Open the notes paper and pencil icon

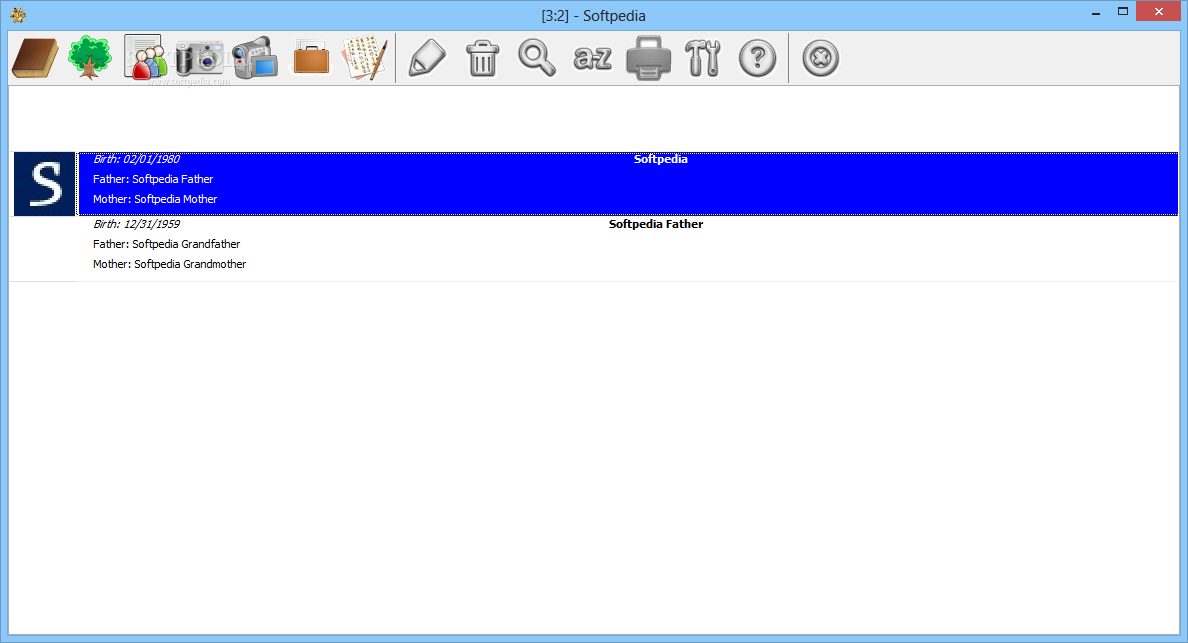[x=365, y=58]
